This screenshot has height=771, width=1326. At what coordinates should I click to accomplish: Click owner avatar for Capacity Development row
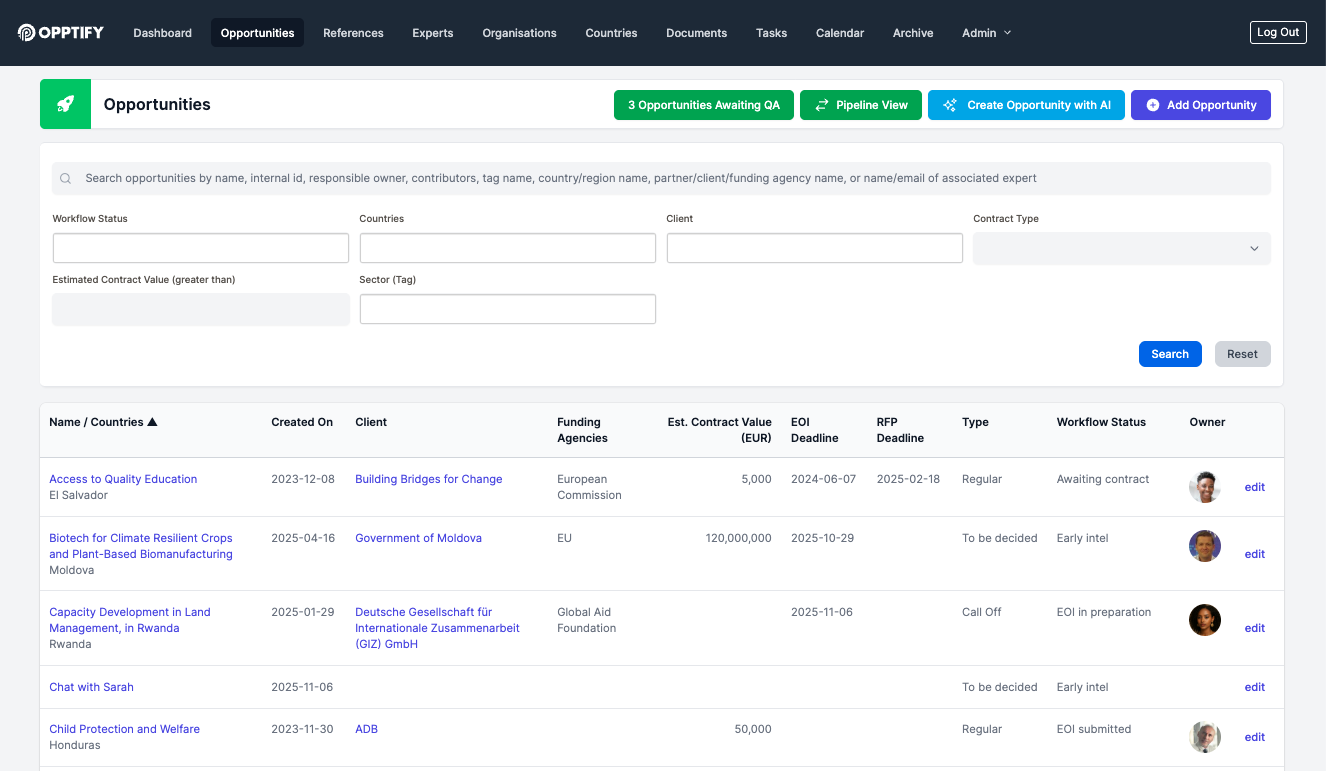pos(1204,620)
